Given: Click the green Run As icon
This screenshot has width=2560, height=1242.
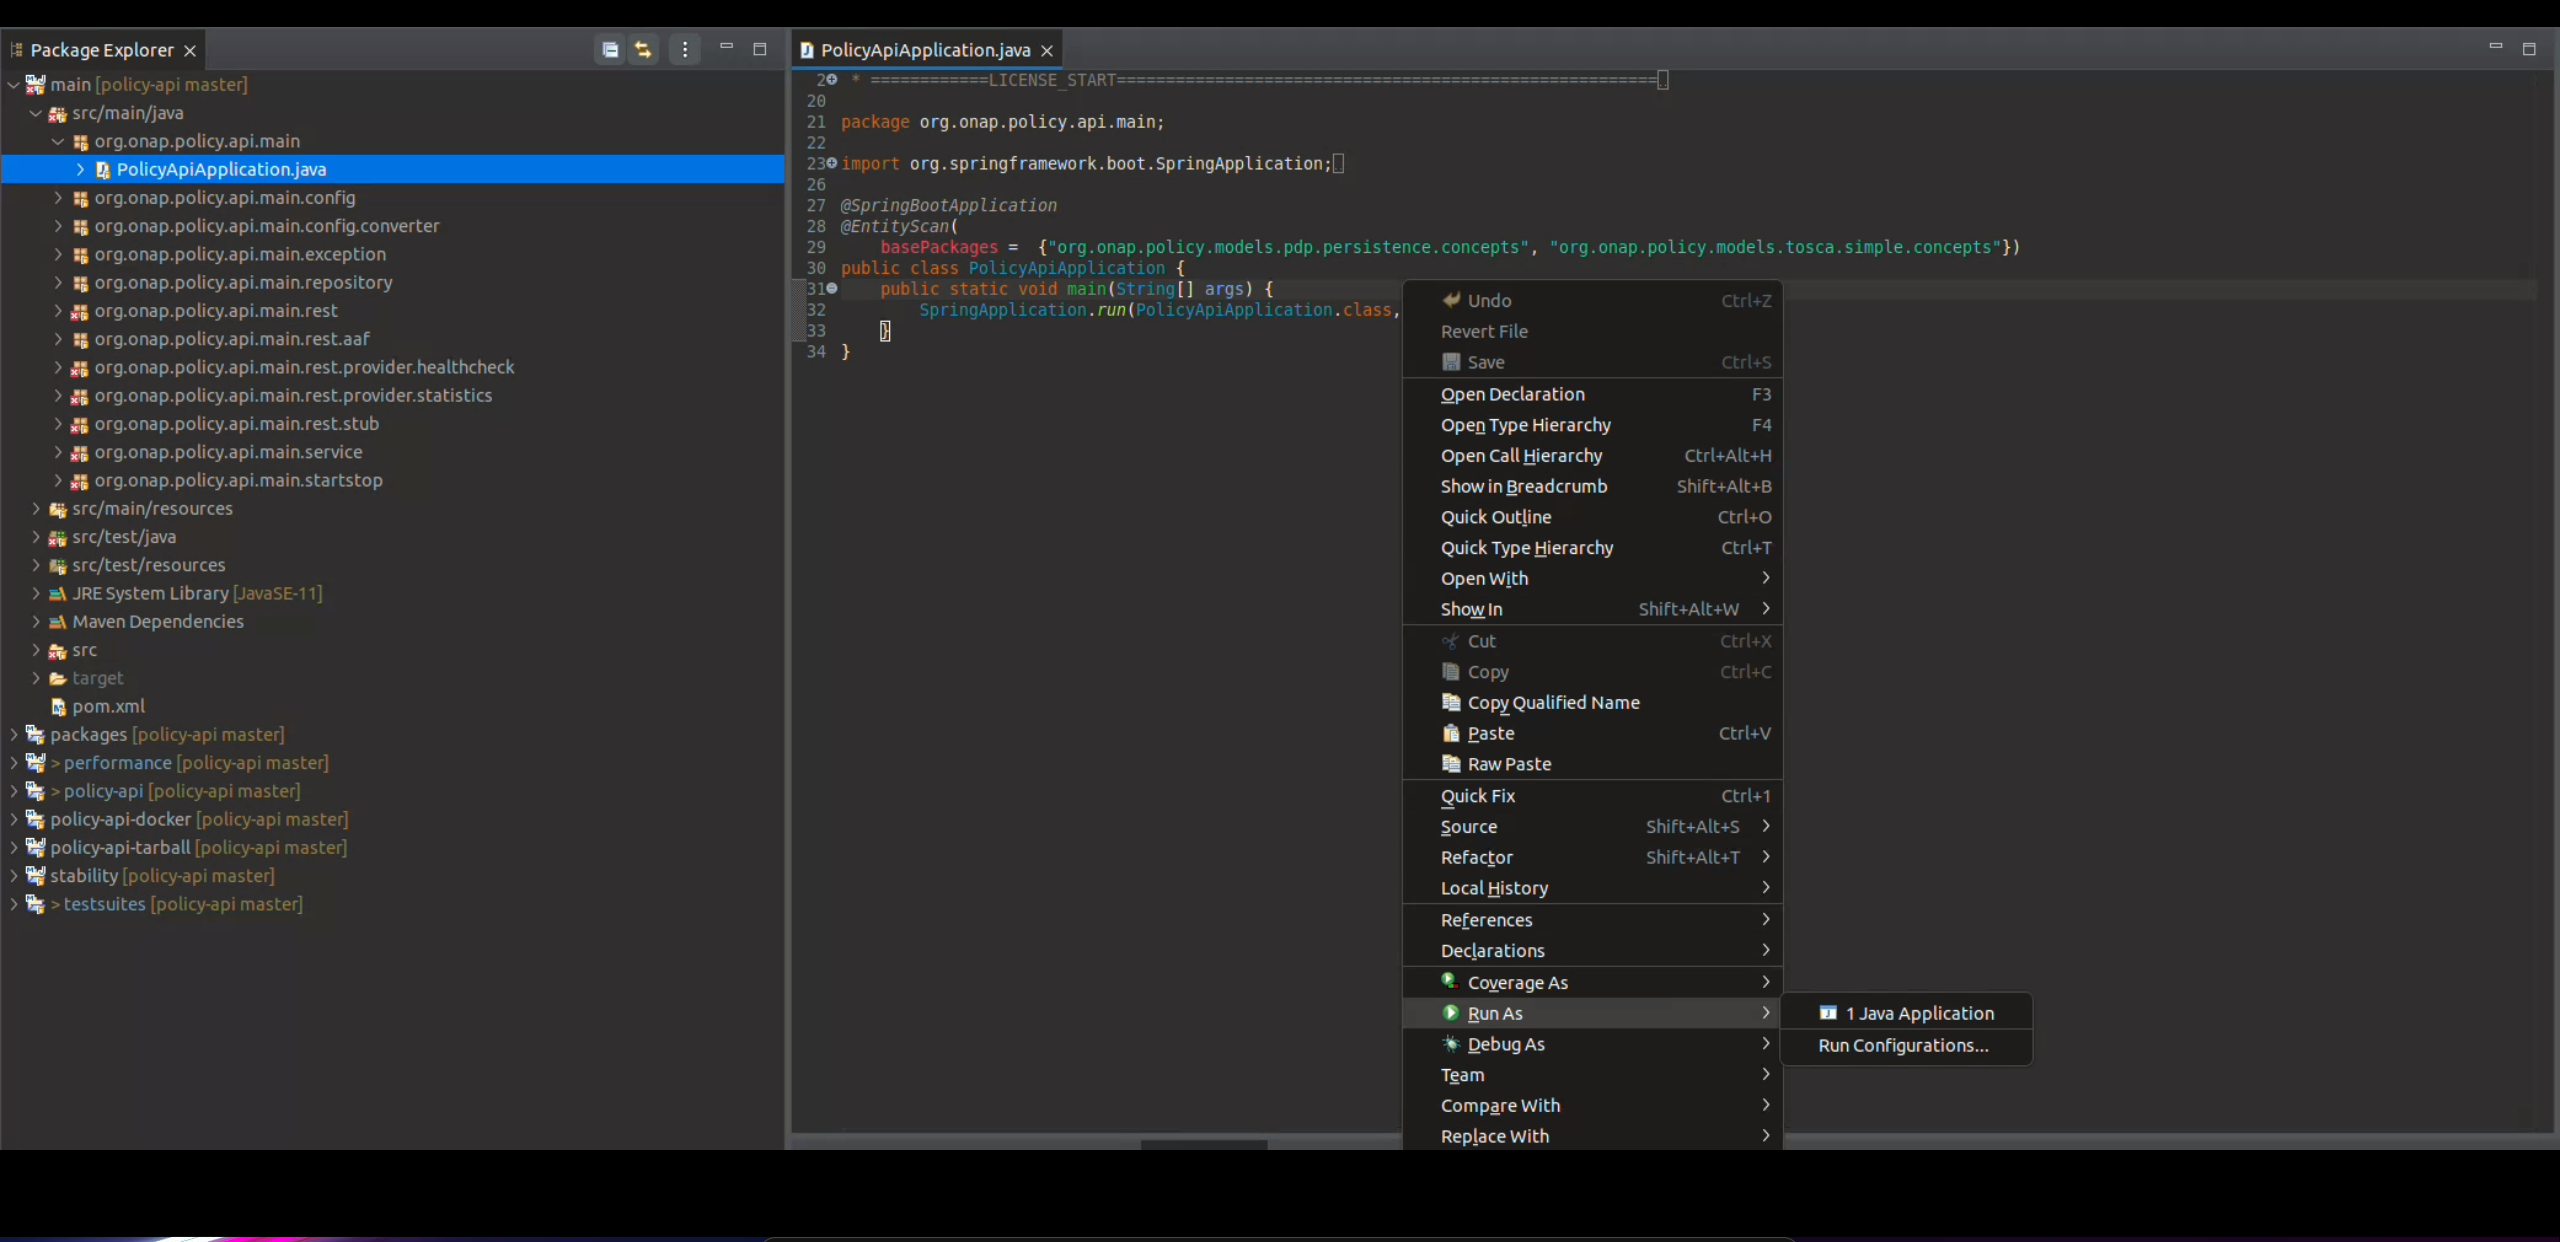Looking at the screenshot, I should click(x=1451, y=1013).
